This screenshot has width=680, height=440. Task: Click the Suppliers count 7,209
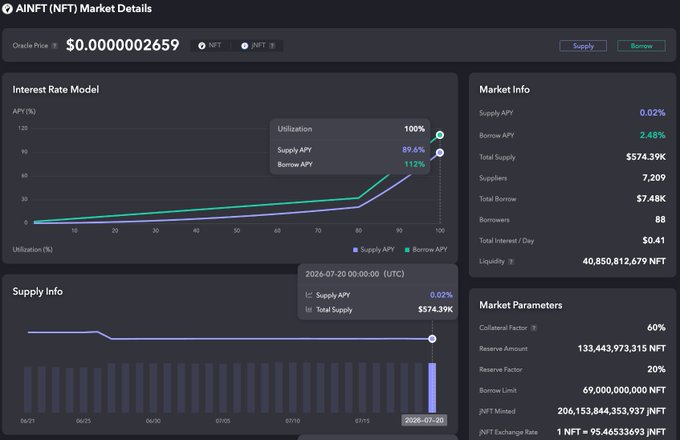[654, 178]
